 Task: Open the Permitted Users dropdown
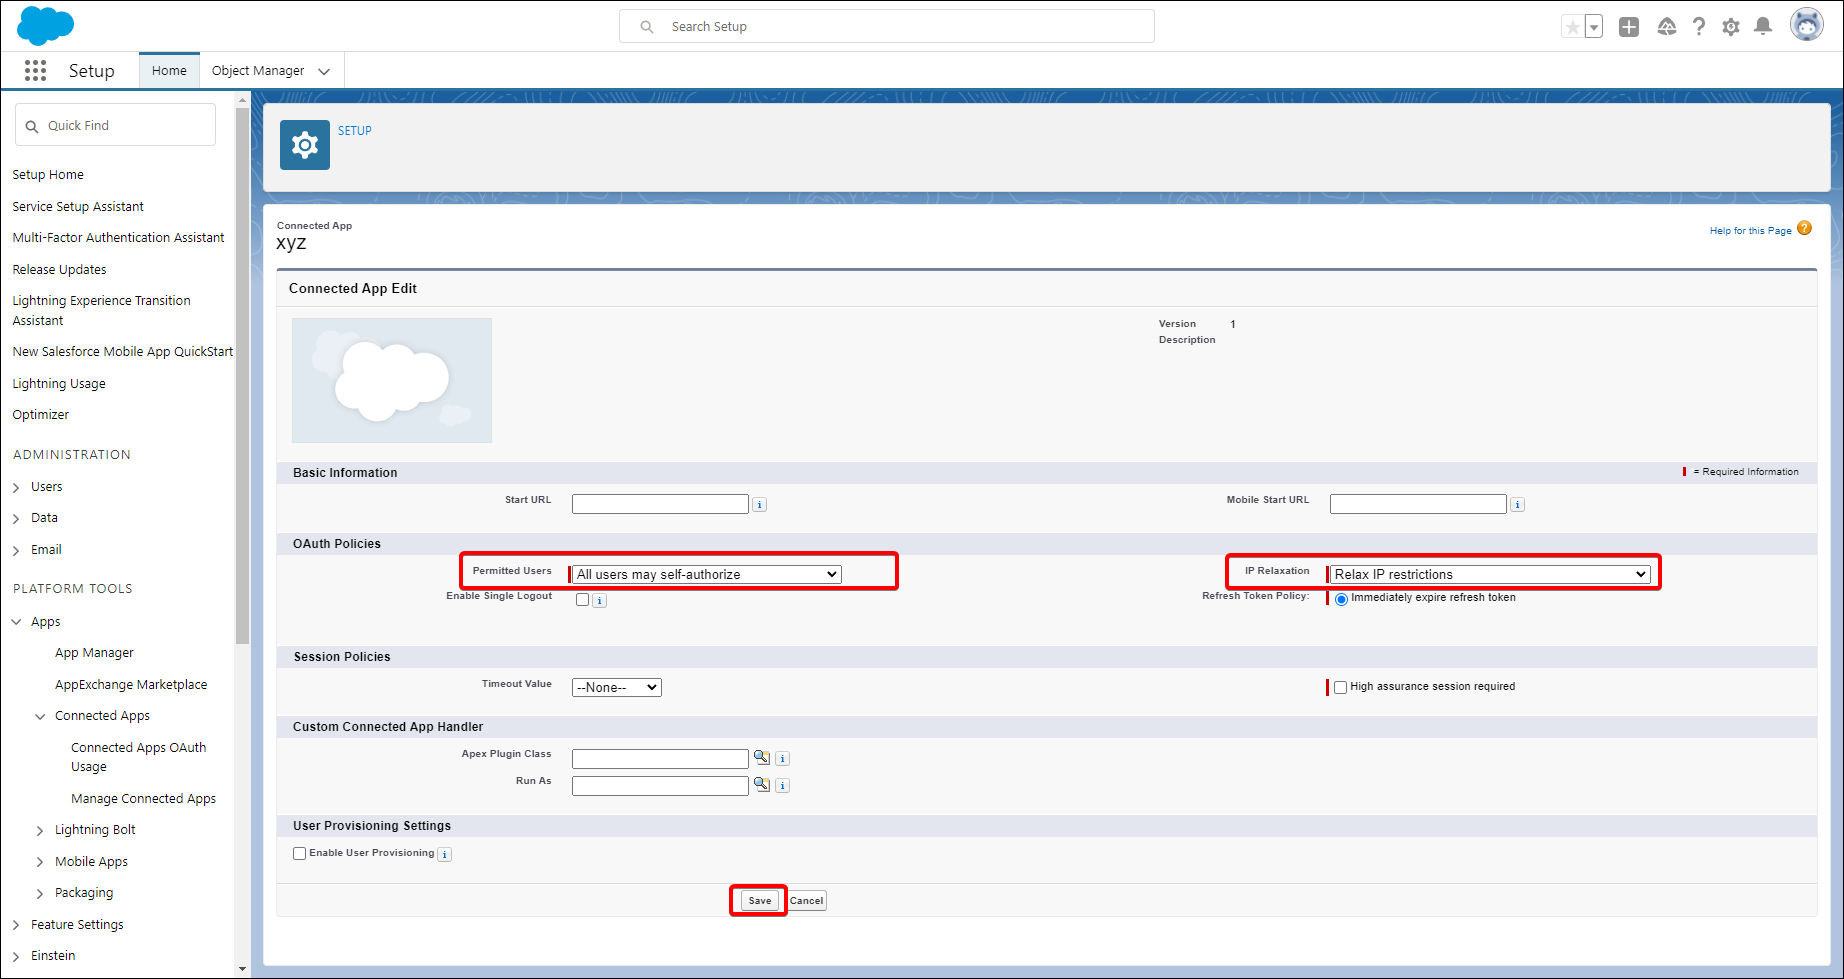tap(706, 575)
